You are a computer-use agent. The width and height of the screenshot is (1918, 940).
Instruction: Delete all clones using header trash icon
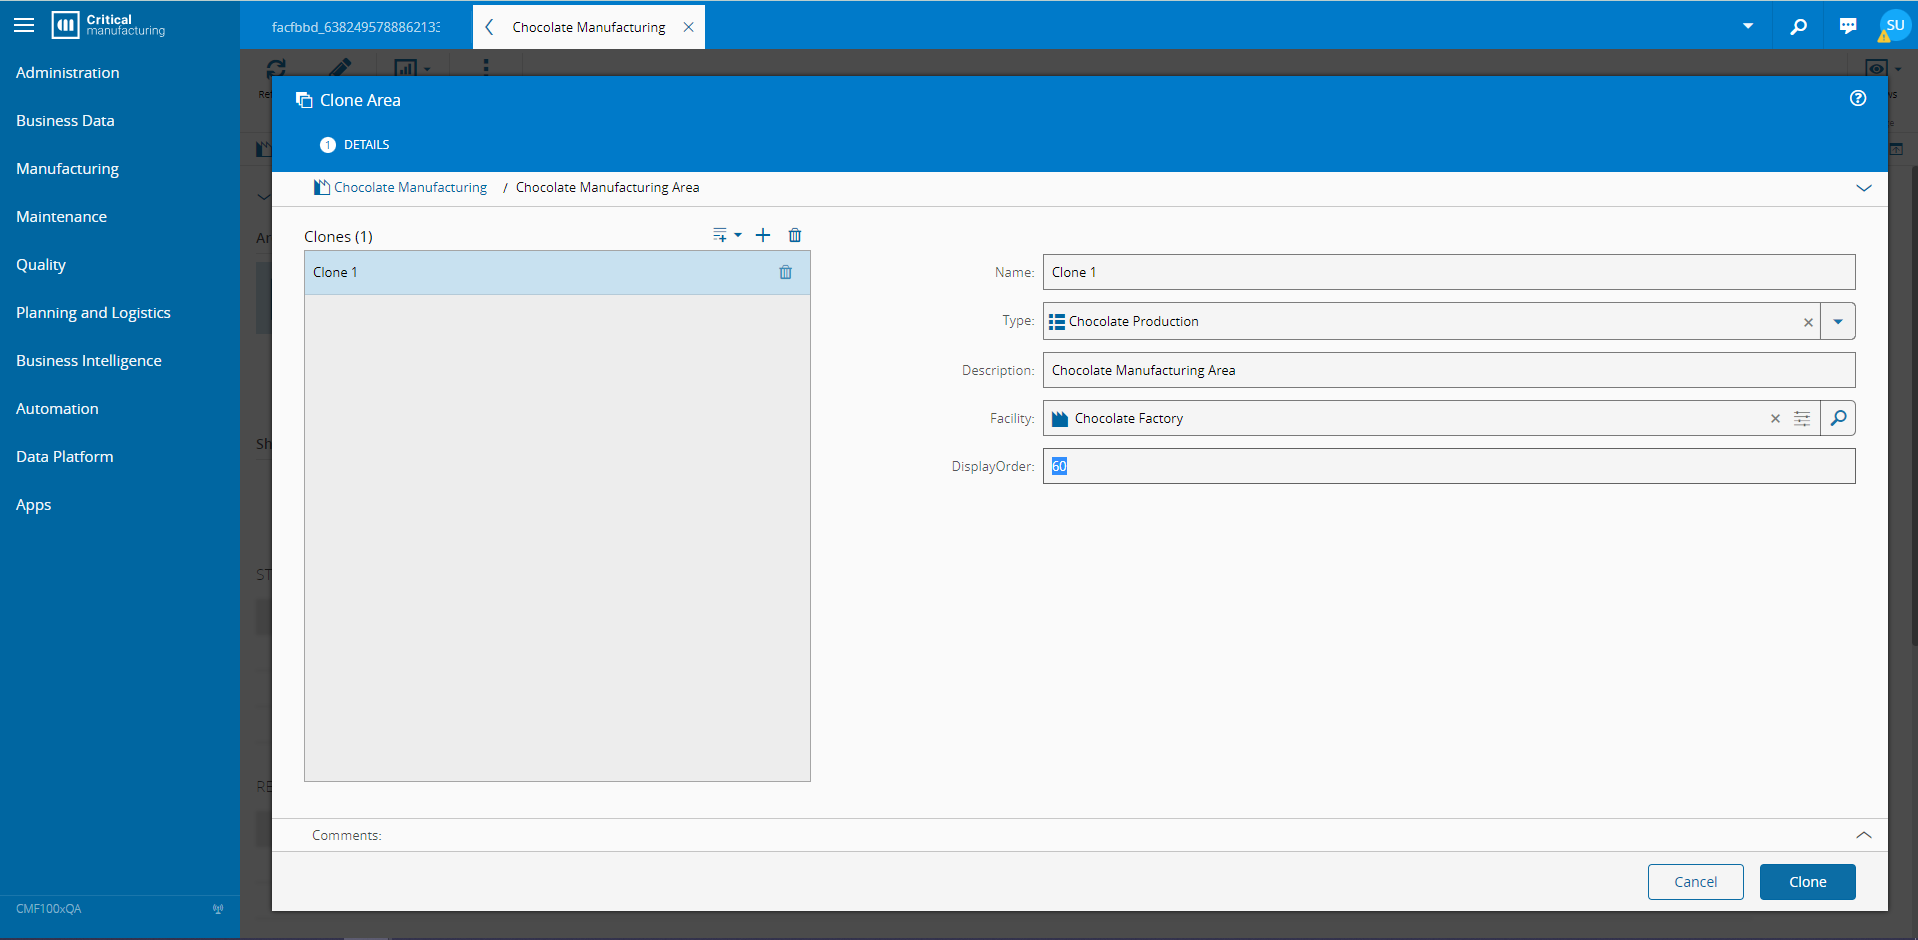[x=795, y=235]
